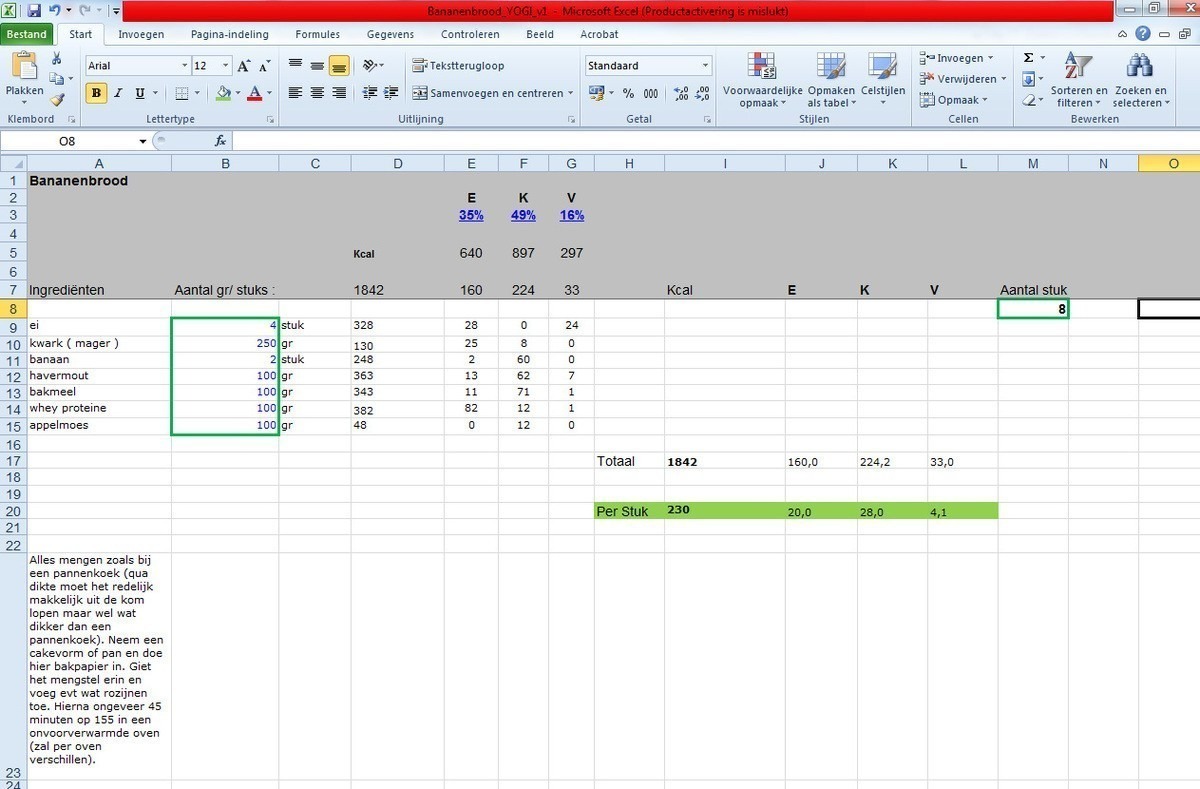Open the Bestand menu
1200x789 pixels.
(x=27, y=34)
